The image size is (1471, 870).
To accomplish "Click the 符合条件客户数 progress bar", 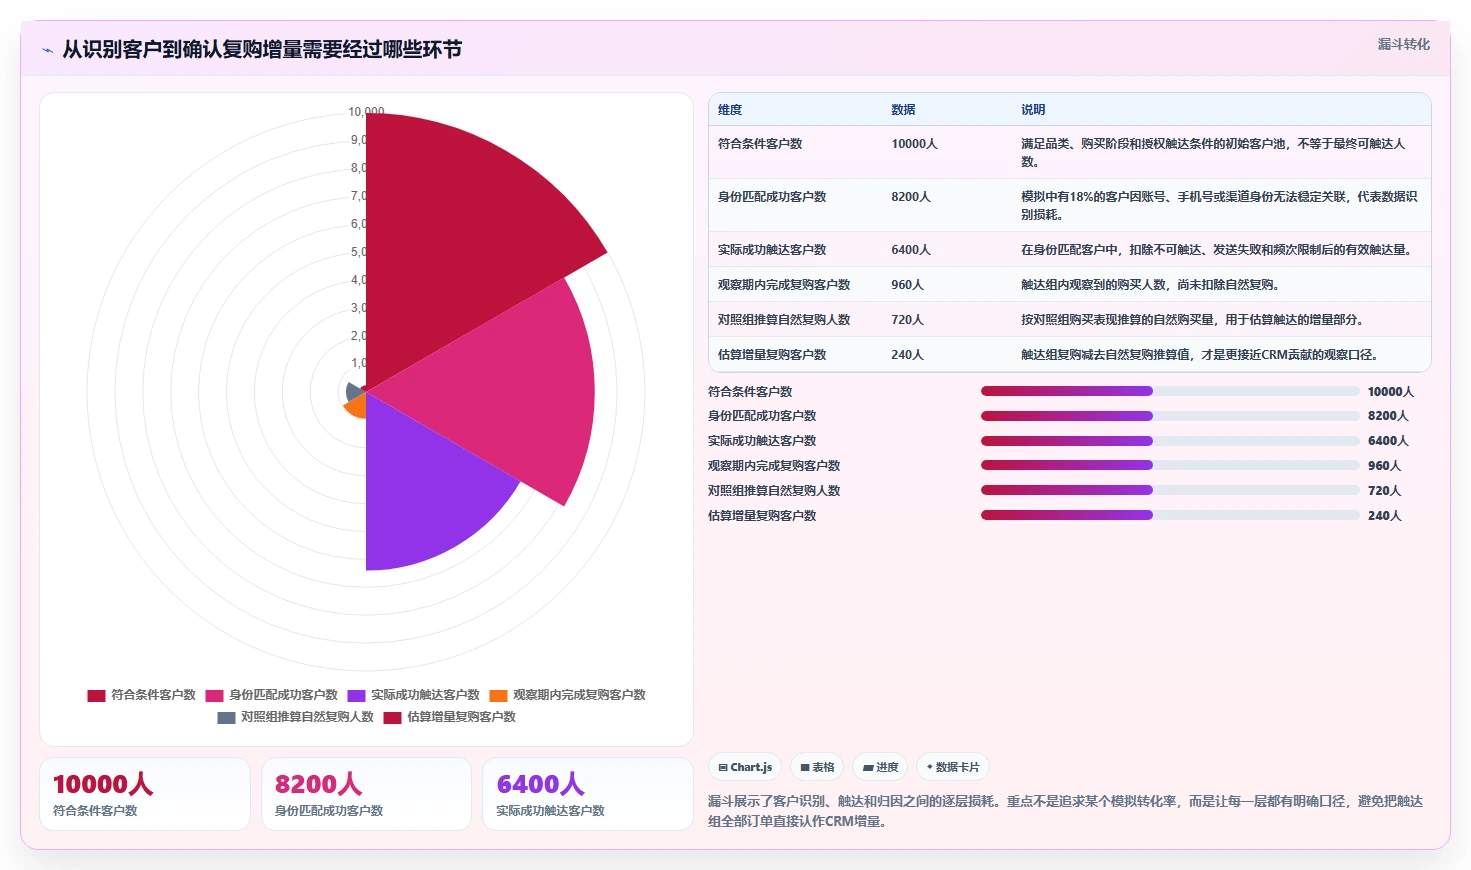I will 1170,391.
